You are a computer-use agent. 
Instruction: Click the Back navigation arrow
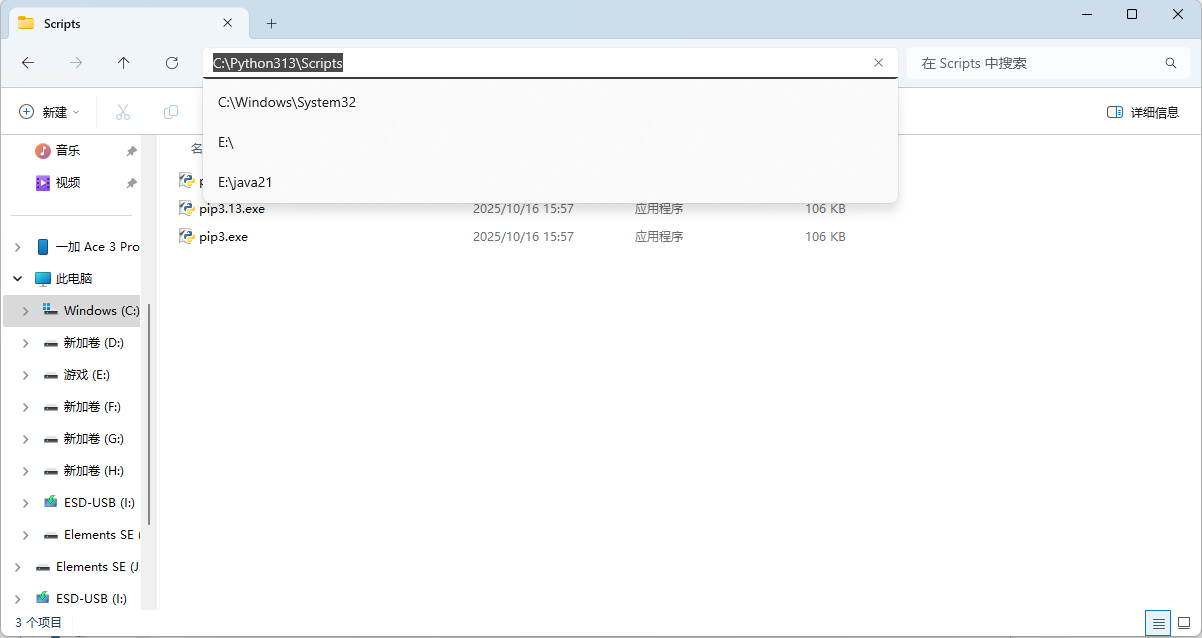coord(28,63)
